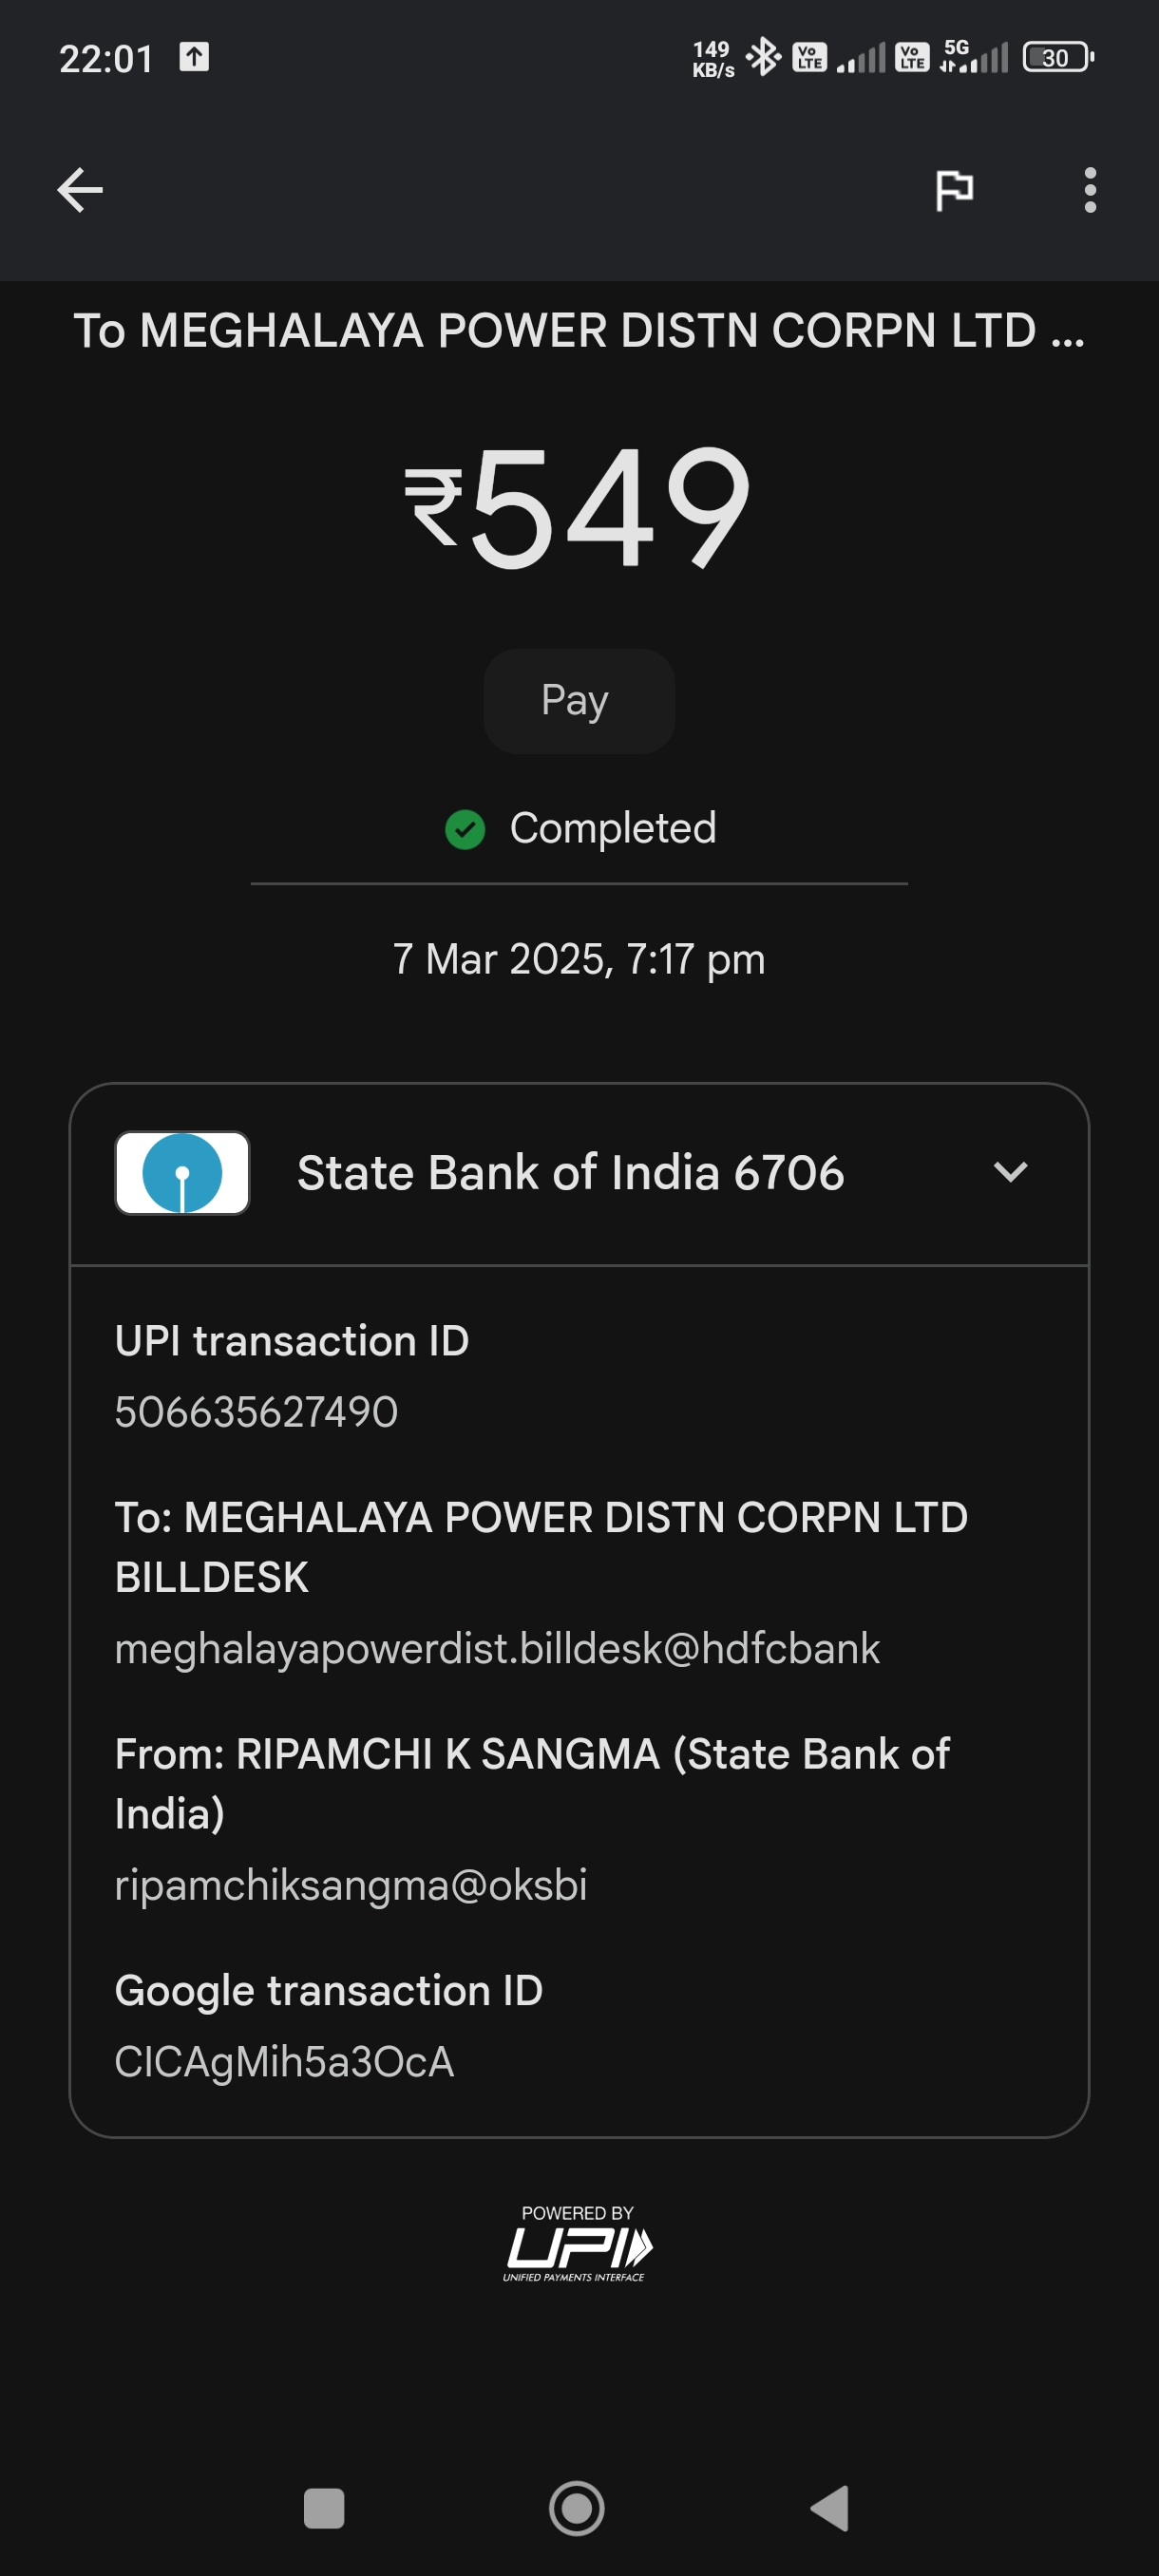Tap the Android home circle button
The width and height of the screenshot is (1159, 2576).
[x=577, y=2508]
